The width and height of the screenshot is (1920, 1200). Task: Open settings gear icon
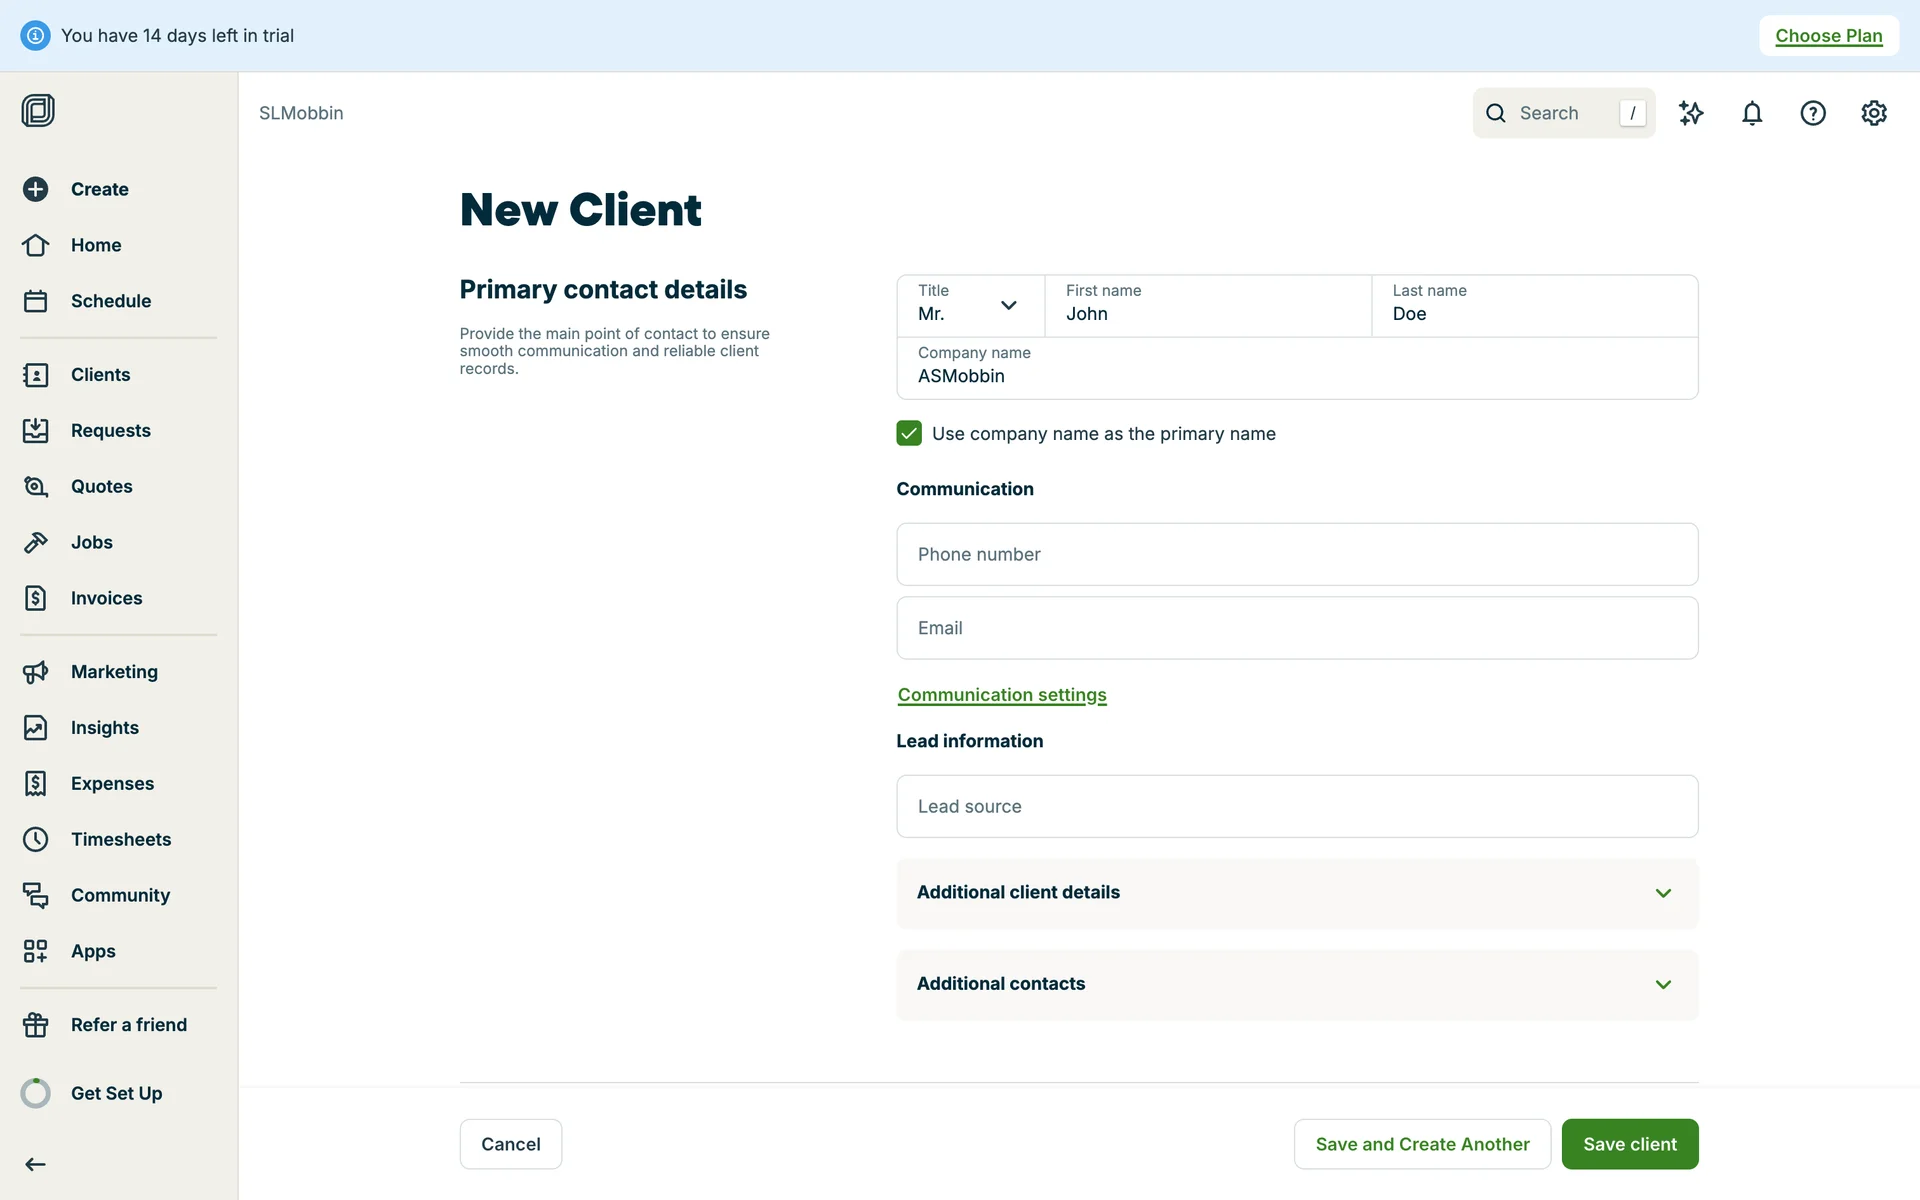pos(1874,113)
